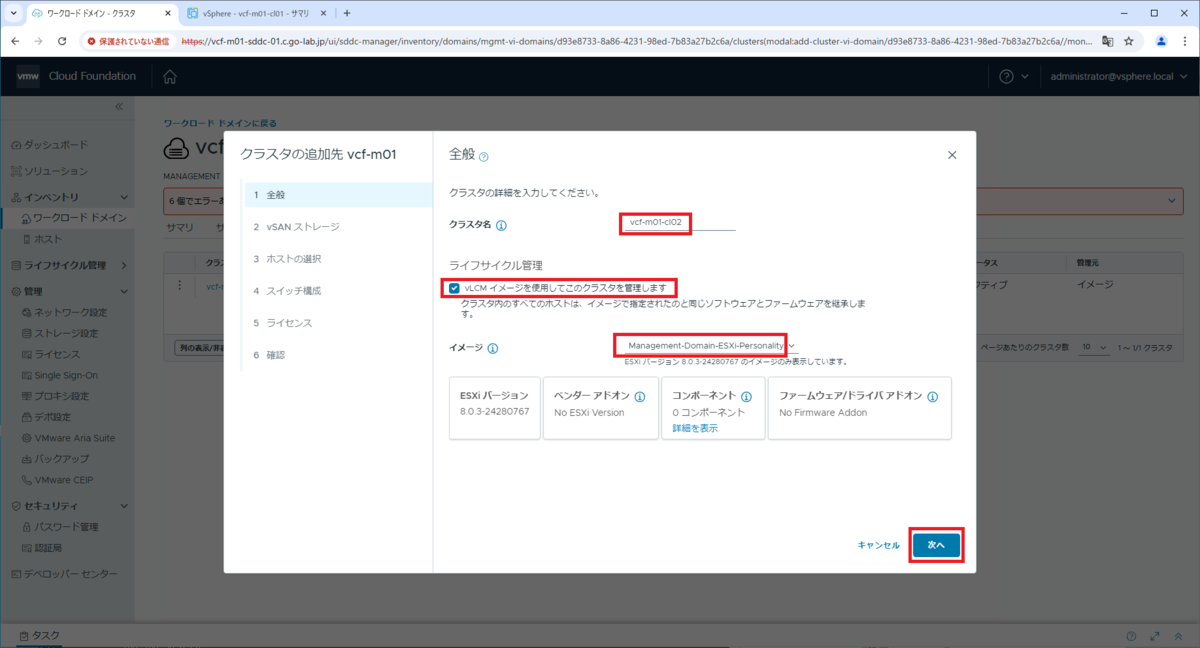Open the help icon in the top header

[x=1006, y=77]
